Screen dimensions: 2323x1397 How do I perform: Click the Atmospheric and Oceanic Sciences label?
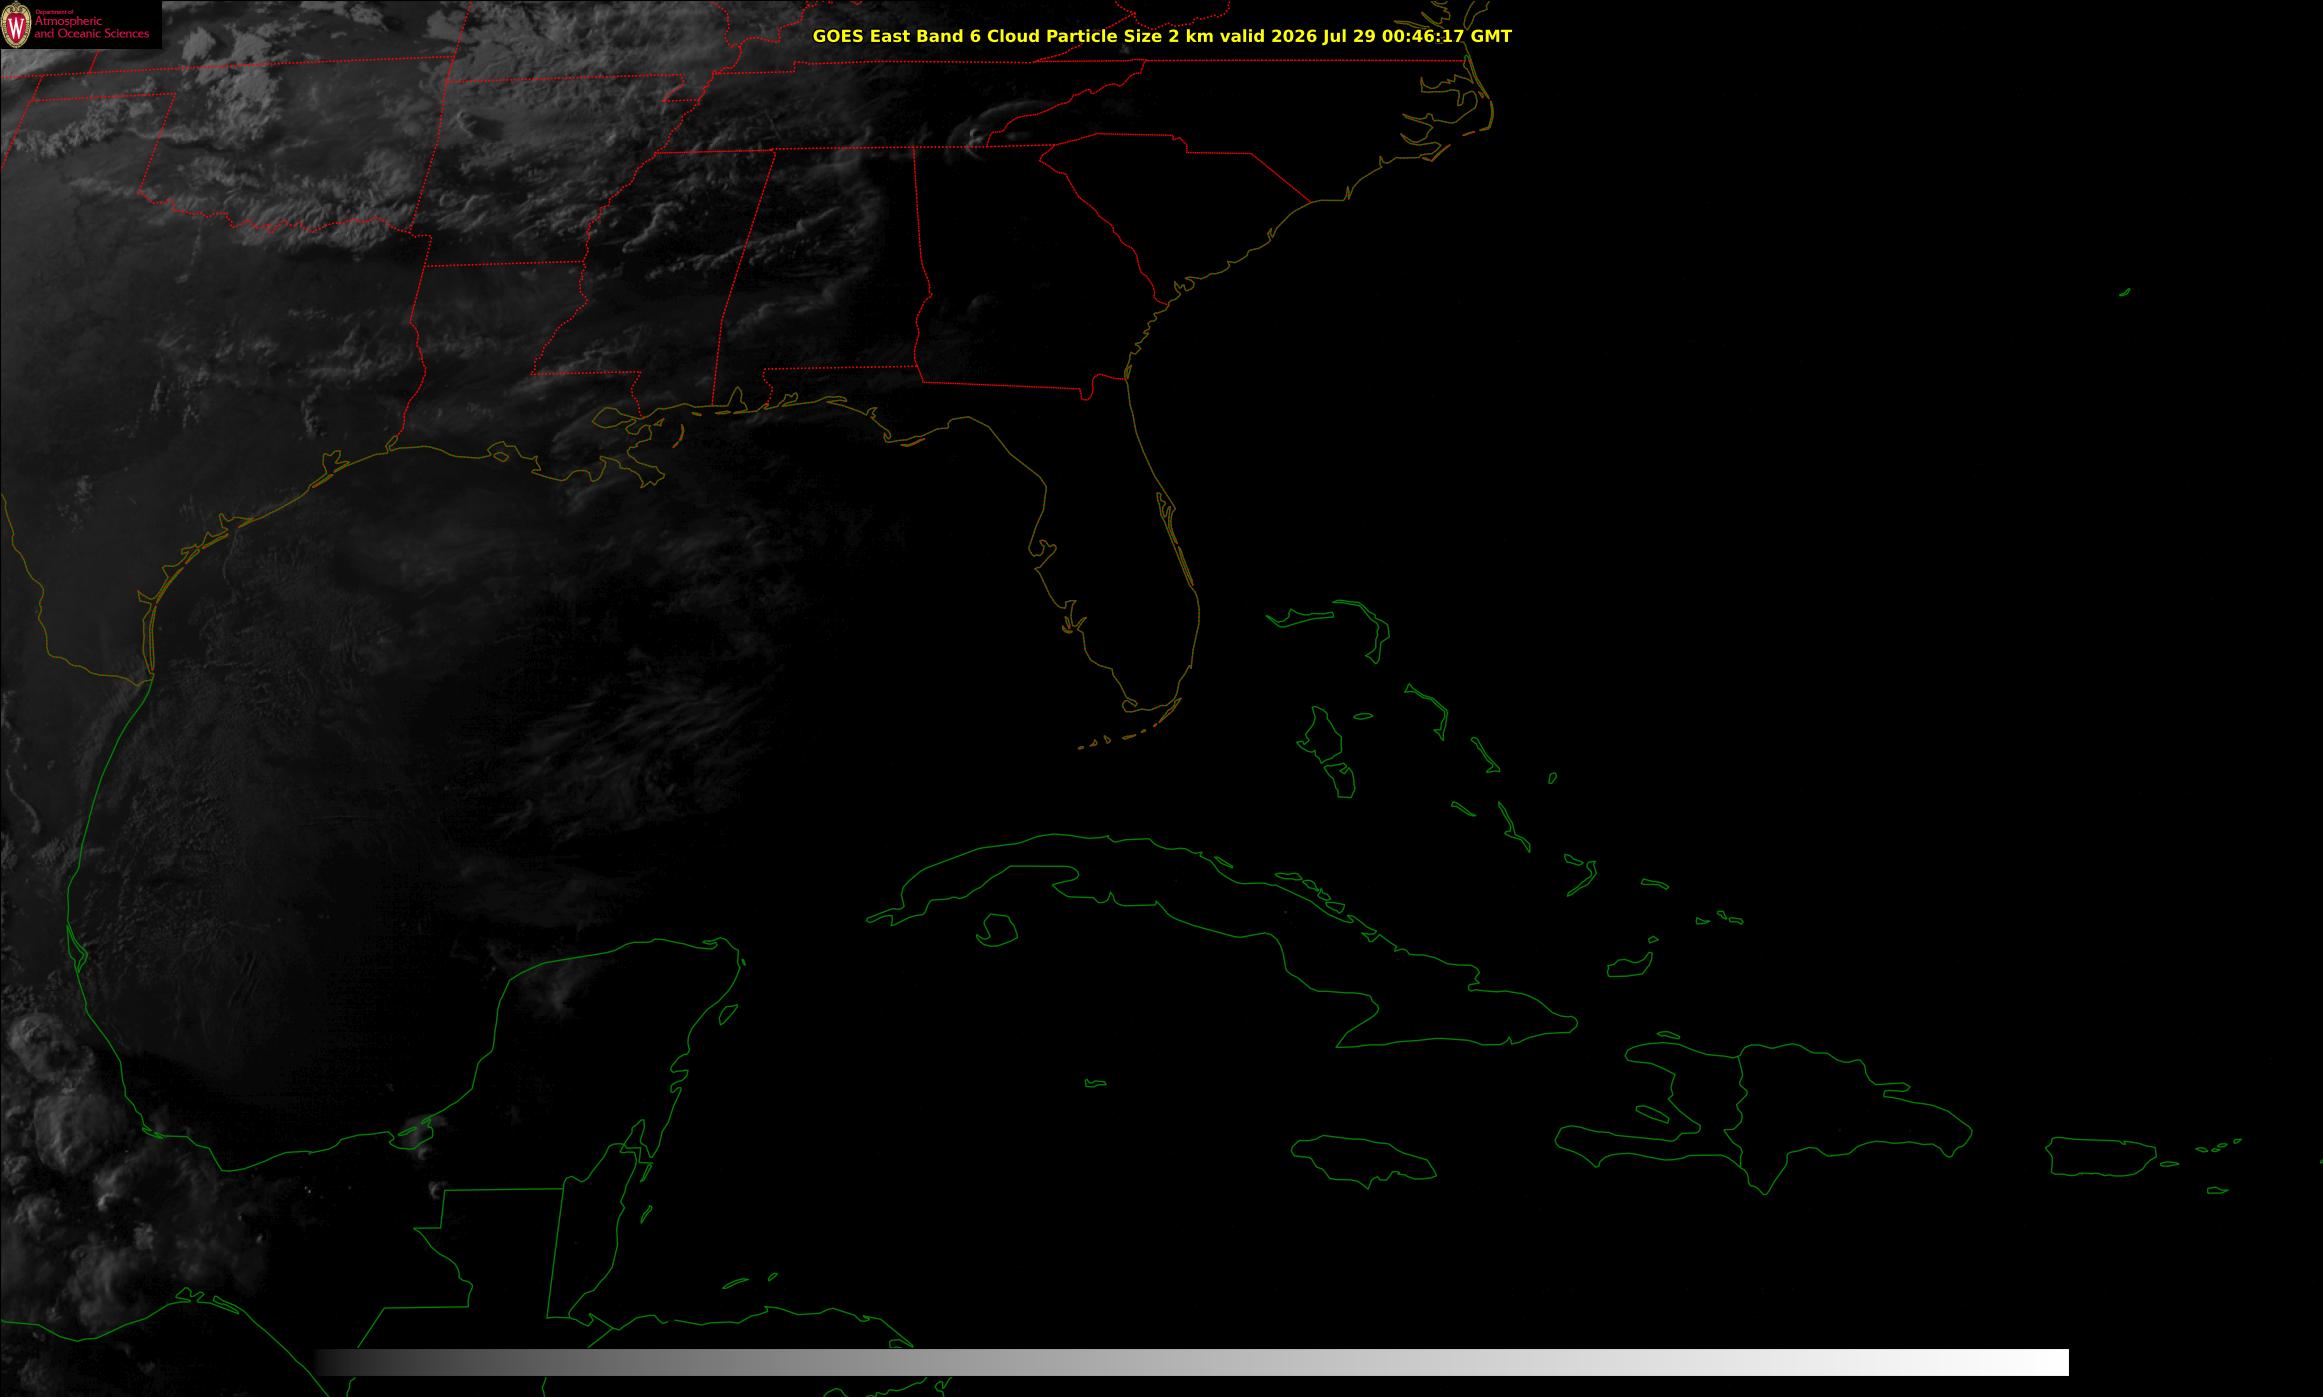(x=91, y=28)
